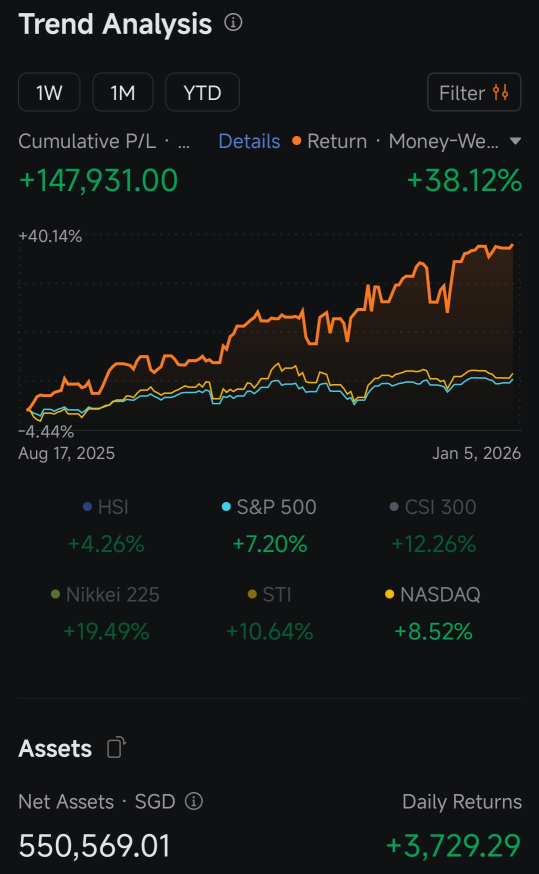Toggle the NASDAQ benchmark line
This screenshot has width=539, height=874.
pyautogui.click(x=433, y=594)
